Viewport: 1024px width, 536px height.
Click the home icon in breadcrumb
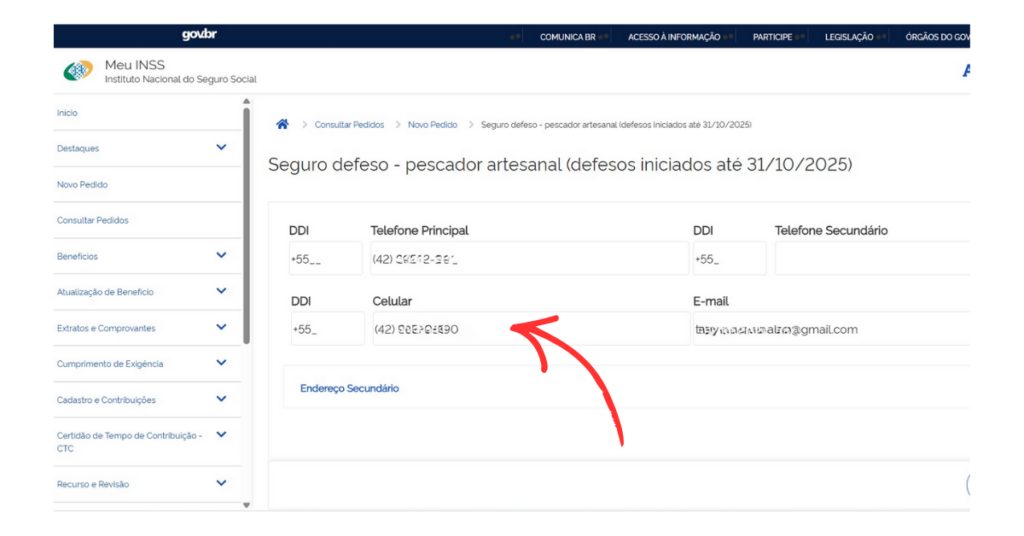[282, 125]
